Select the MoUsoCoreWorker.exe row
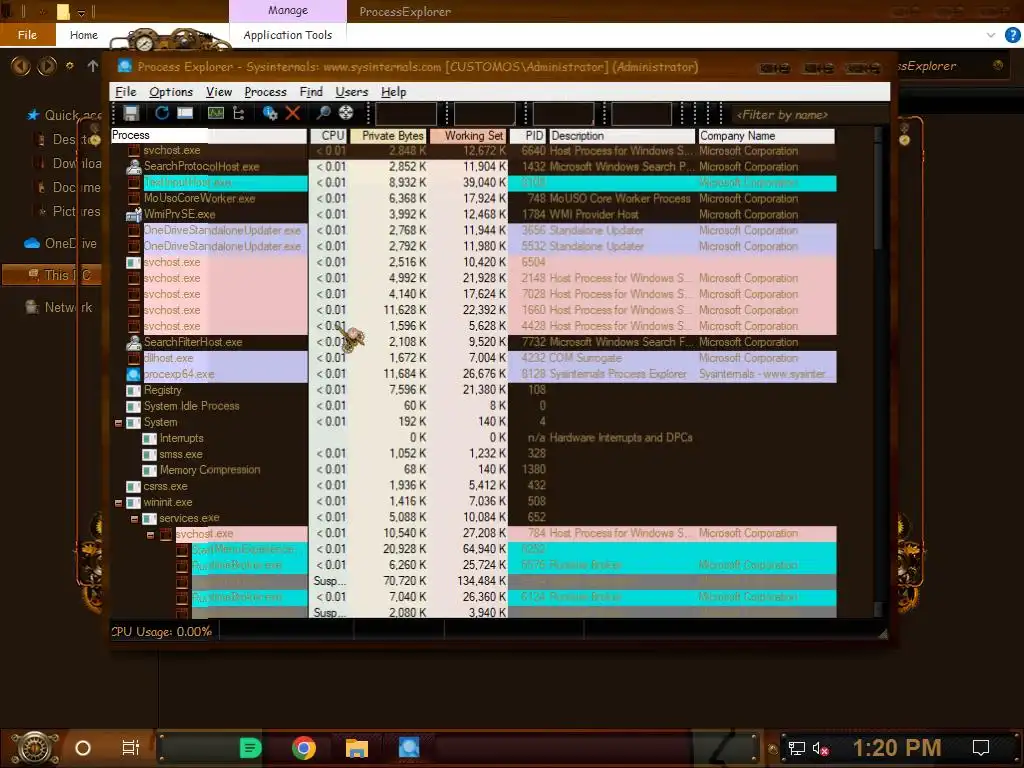The image size is (1024, 768). (x=473, y=199)
